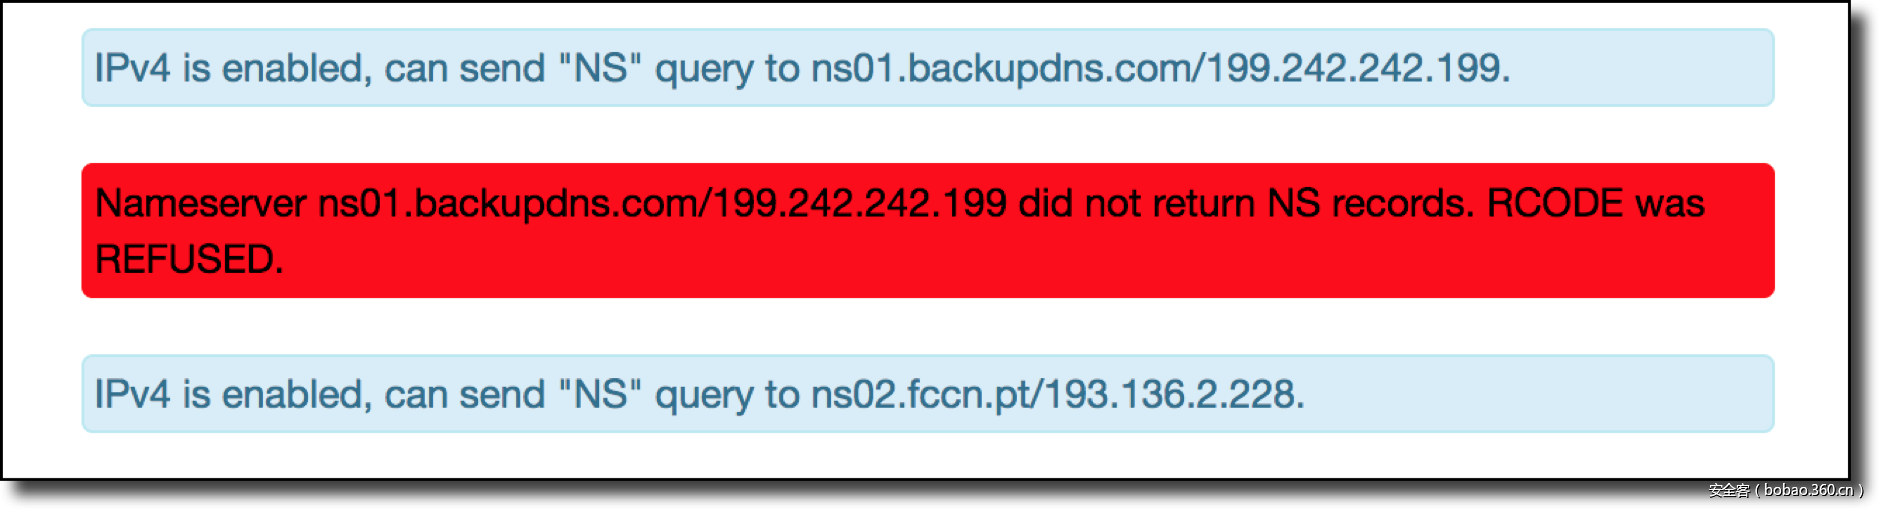Image resolution: width=1879 pixels, height=509 pixels.
Task: Click the ns02.fccn.pt info message box
Action: click(927, 394)
